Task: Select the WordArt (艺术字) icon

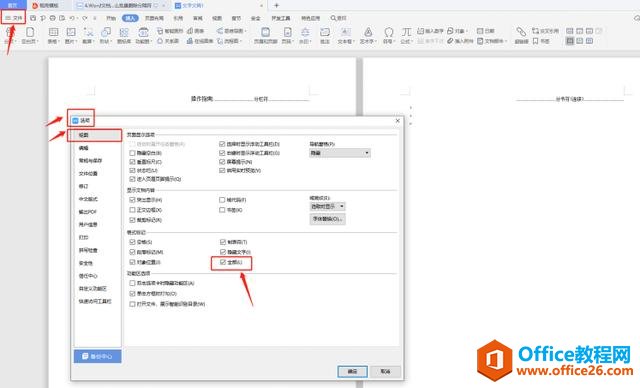Action: point(368,32)
